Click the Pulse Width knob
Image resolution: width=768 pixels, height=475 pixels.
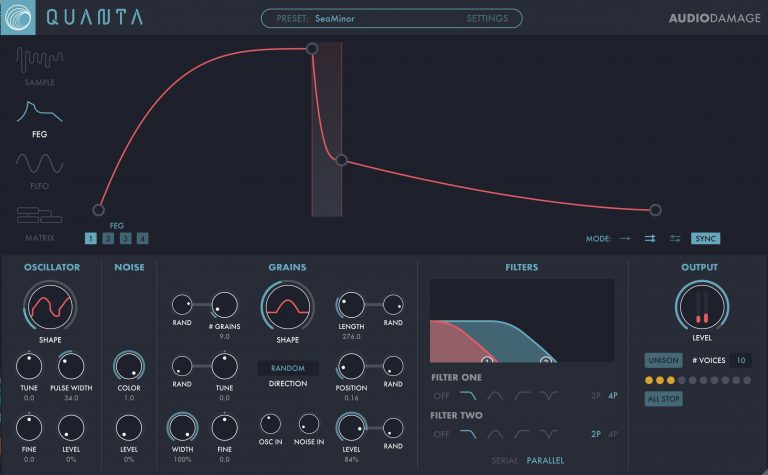(x=71, y=366)
